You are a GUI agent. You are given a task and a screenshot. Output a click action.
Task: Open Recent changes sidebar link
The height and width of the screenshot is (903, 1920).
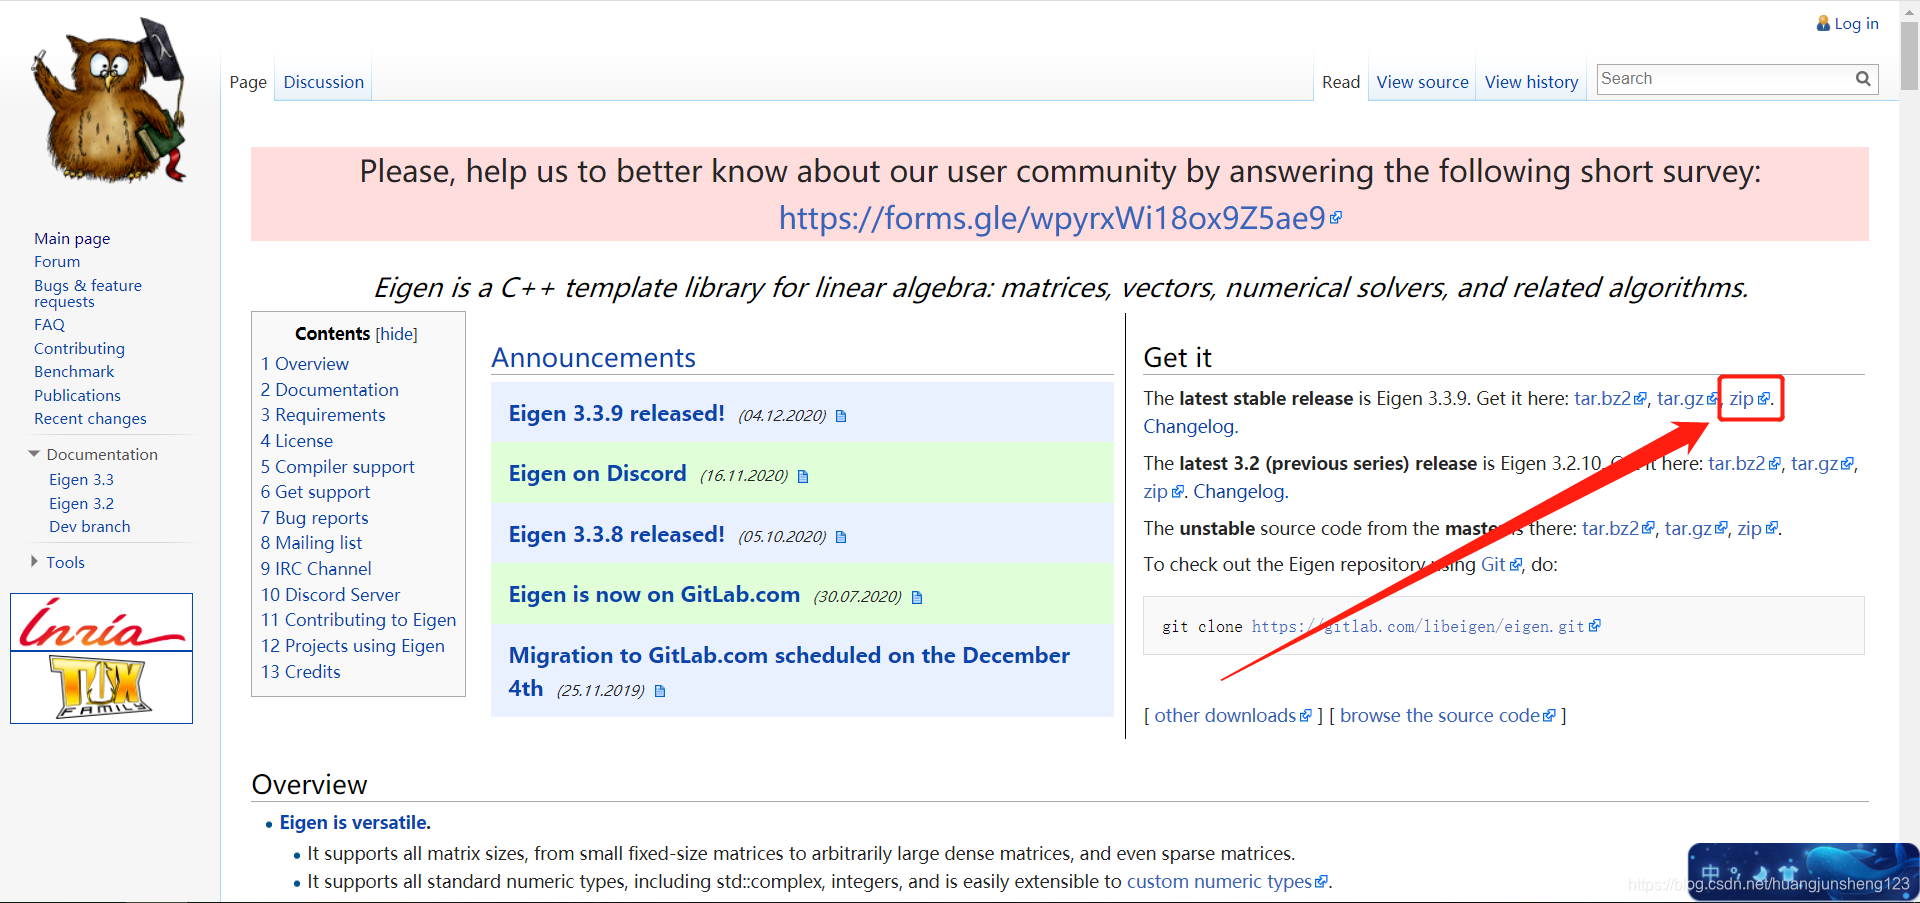click(x=90, y=418)
